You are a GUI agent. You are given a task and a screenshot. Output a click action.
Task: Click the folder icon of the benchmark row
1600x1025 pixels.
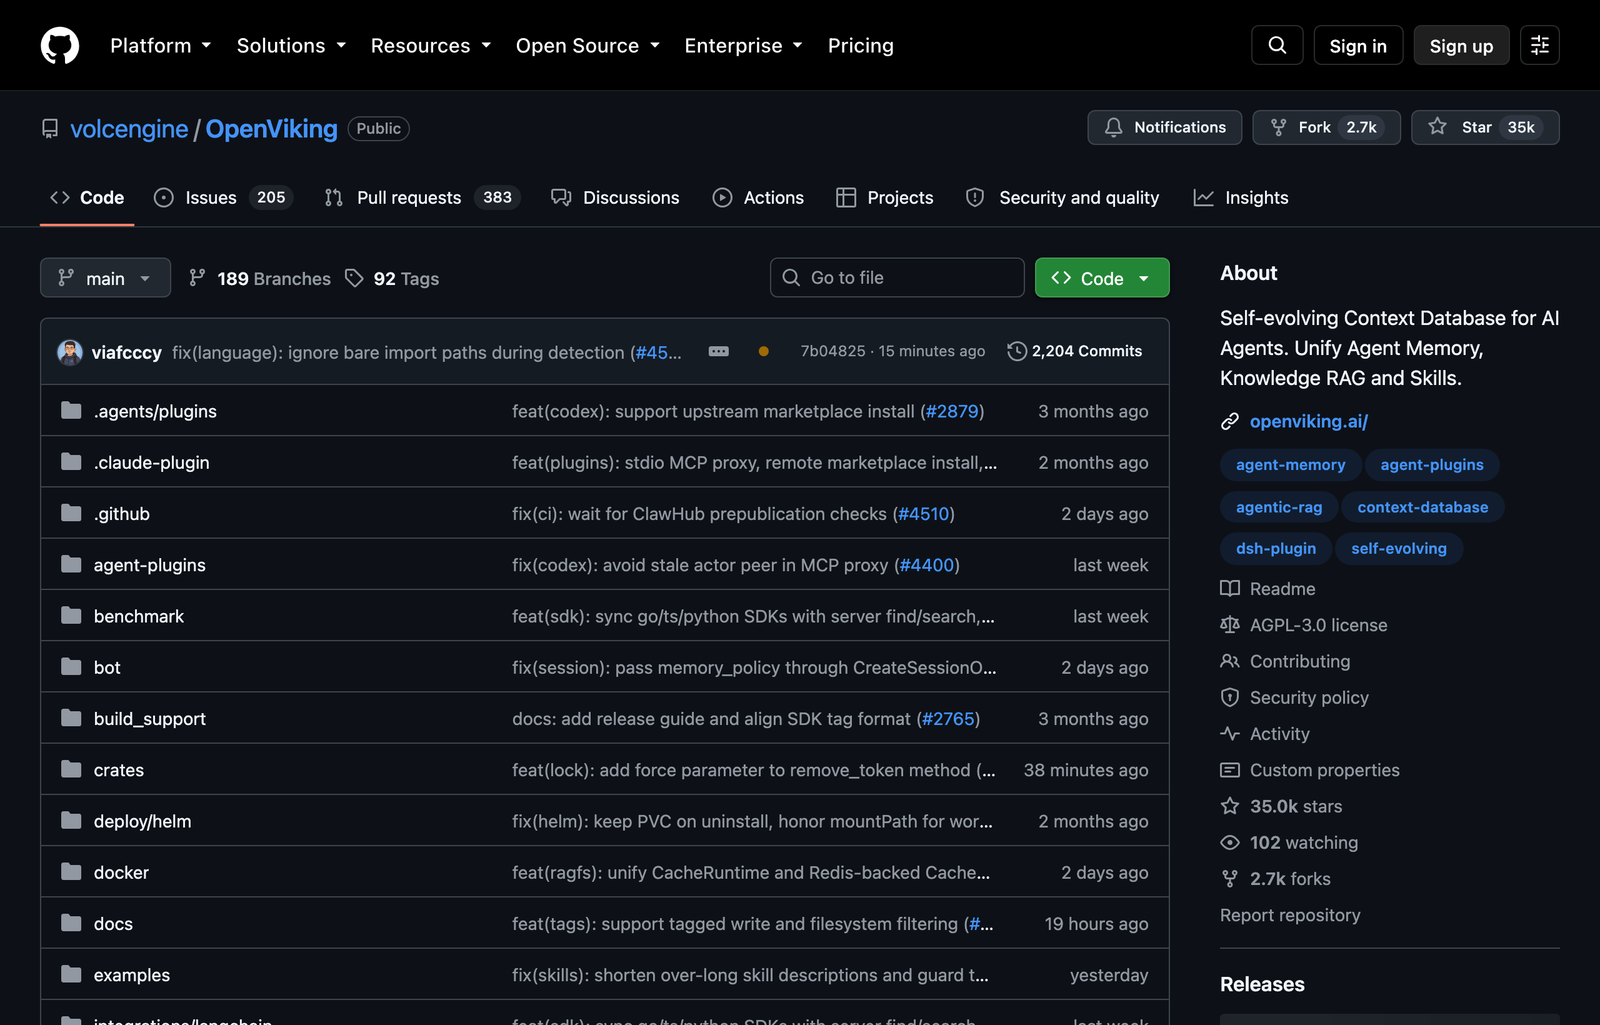point(71,616)
